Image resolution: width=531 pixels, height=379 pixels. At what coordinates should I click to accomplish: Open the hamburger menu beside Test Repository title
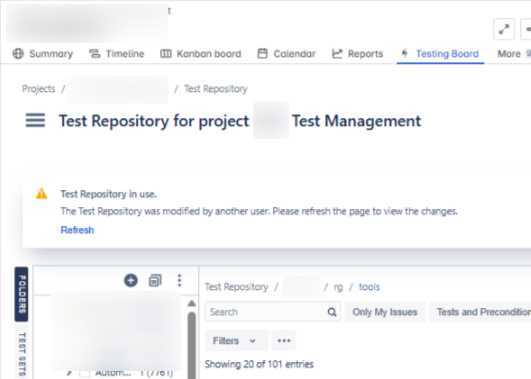(35, 120)
